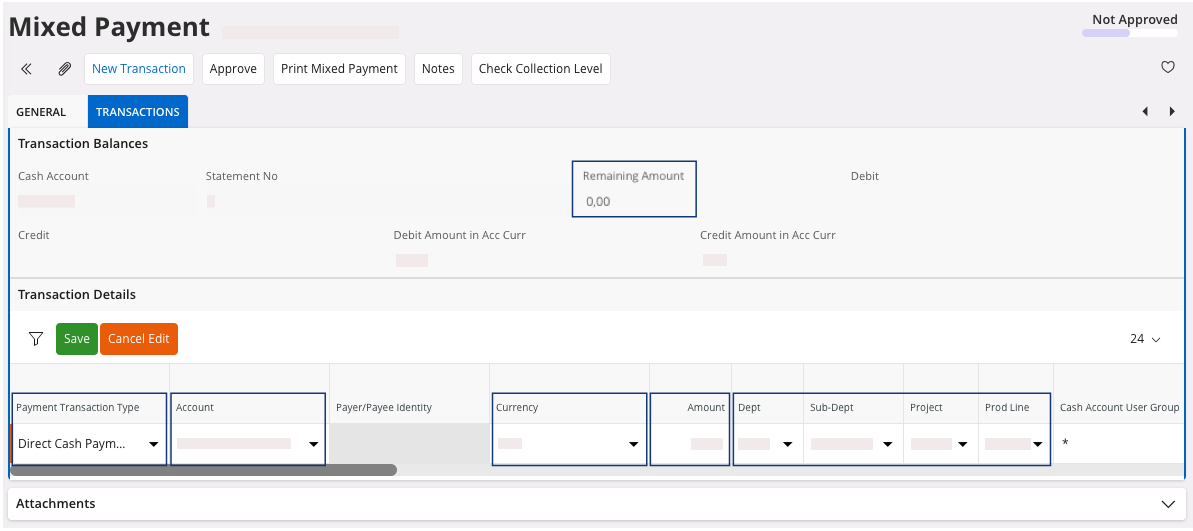Open the Prod Line dropdown arrow
The image size is (1193, 531).
coord(1038,444)
